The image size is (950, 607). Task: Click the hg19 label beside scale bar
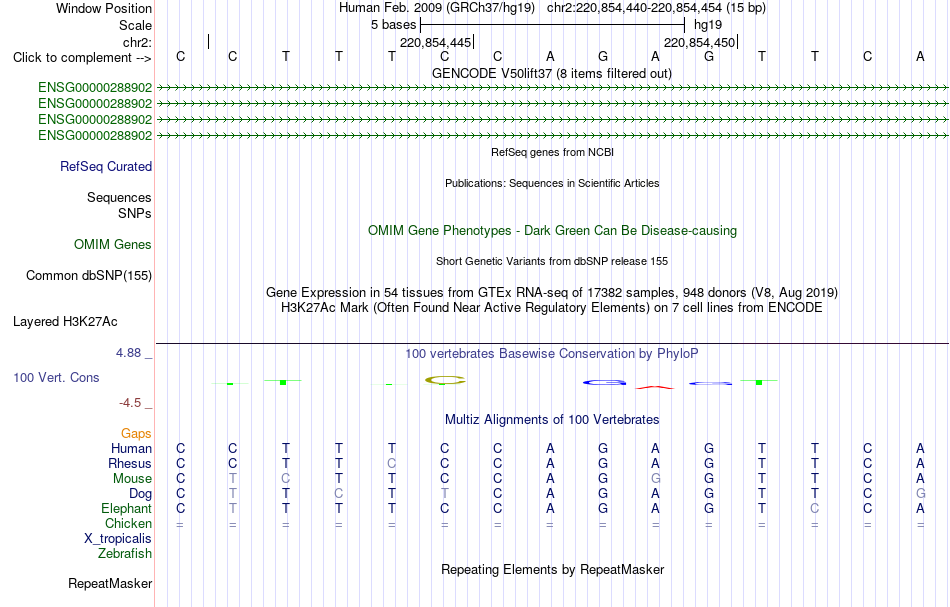tap(708, 25)
